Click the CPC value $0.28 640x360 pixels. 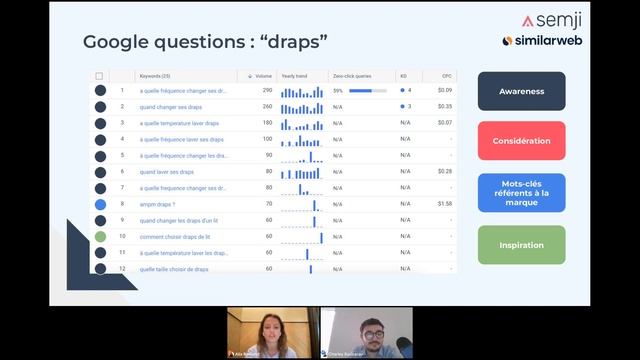(x=445, y=171)
